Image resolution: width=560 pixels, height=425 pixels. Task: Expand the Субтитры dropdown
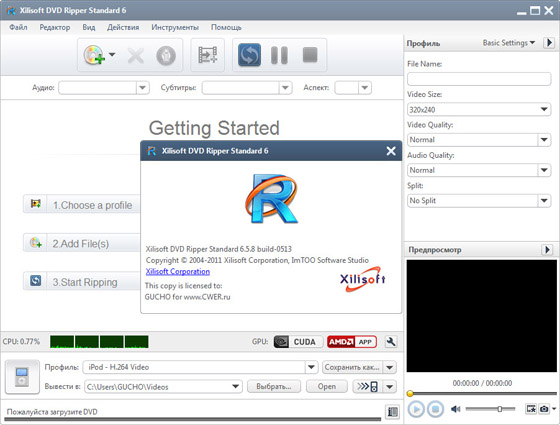pyautogui.click(x=285, y=88)
